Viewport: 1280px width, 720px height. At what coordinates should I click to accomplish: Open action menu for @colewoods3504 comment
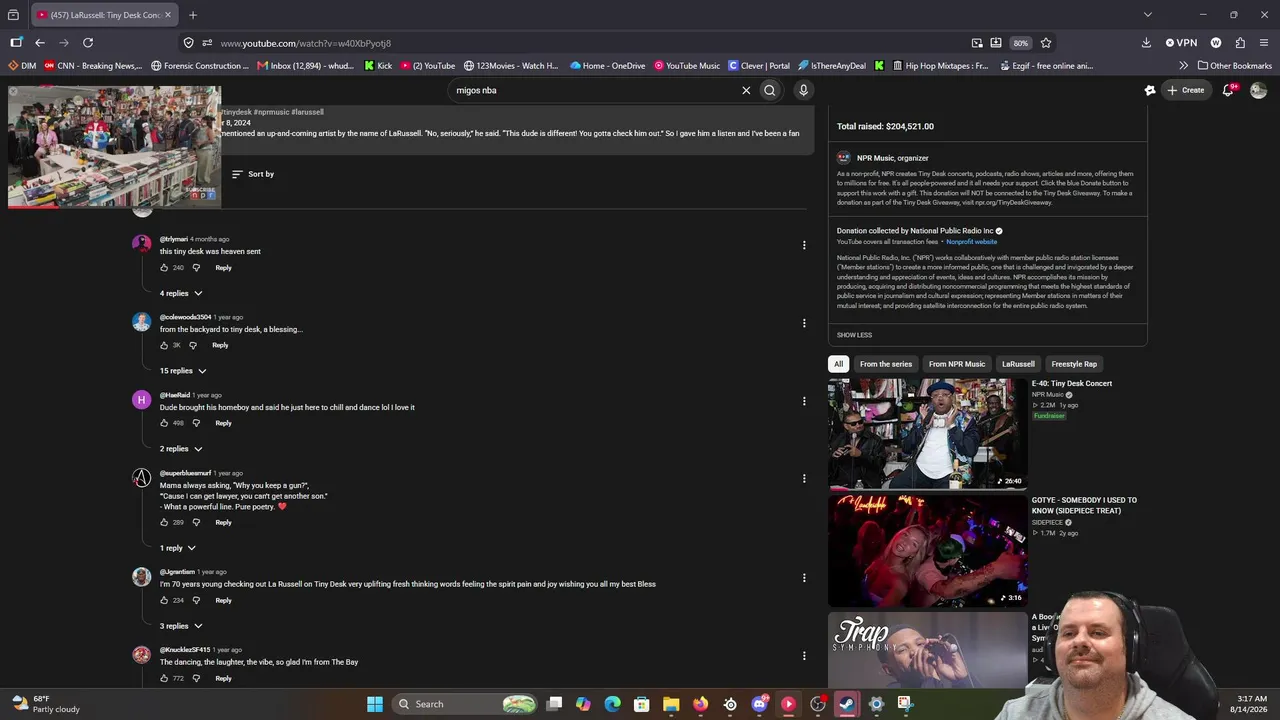tap(804, 323)
